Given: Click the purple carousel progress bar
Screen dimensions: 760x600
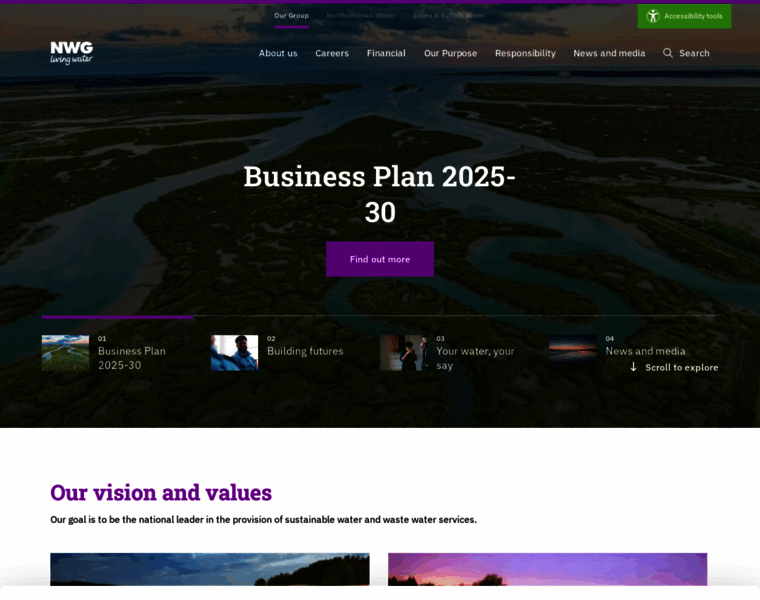Looking at the screenshot, I should pos(117,317).
